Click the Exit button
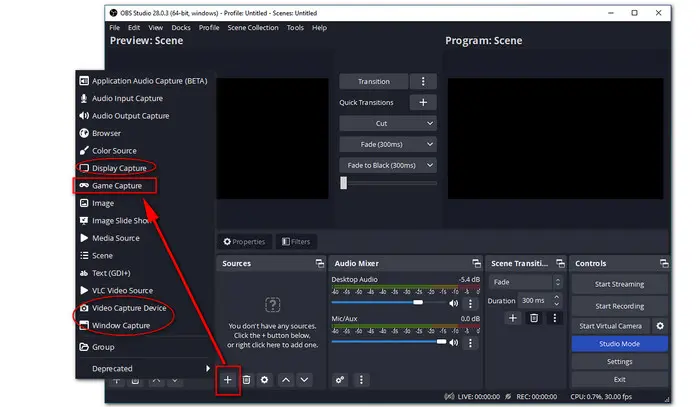 click(x=619, y=379)
